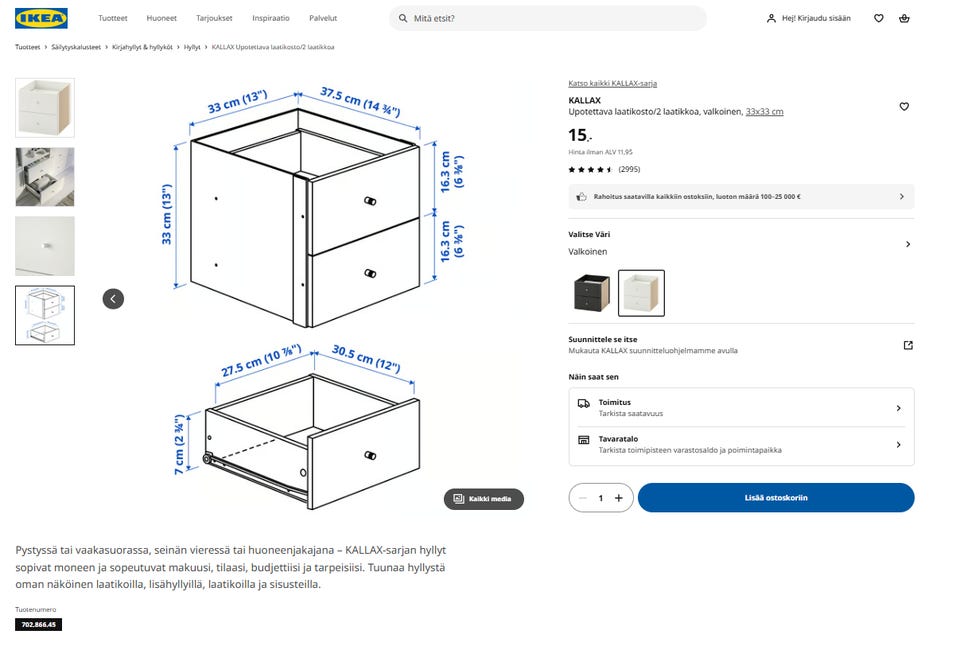Open the favorites heart icon in header
The height and width of the screenshot is (650, 960).
click(x=878, y=18)
